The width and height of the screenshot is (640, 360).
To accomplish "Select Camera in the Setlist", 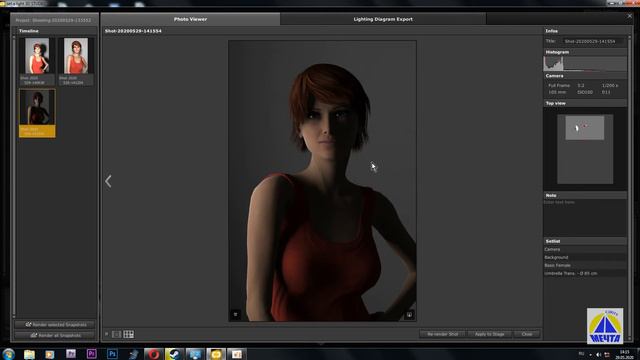I will click(x=584, y=249).
